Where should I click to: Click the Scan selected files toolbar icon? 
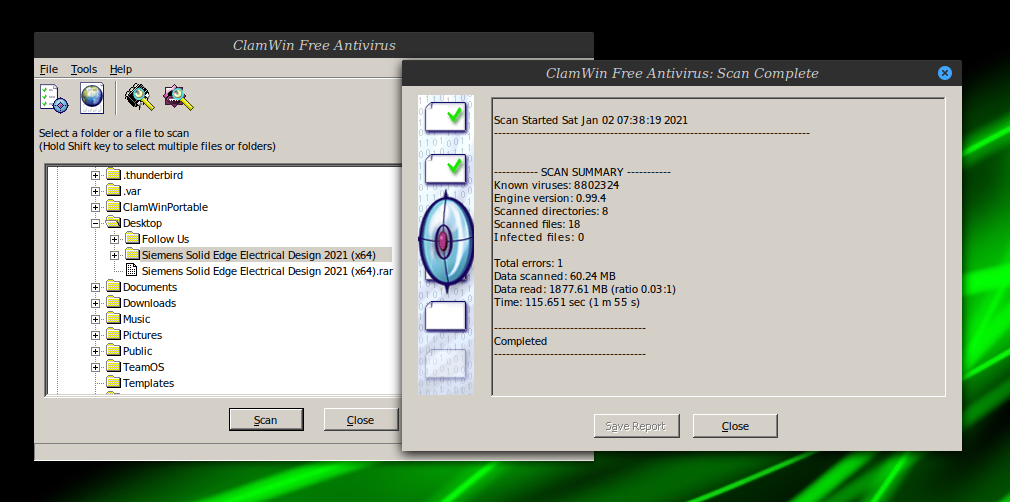pyautogui.click(x=178, y=97)
